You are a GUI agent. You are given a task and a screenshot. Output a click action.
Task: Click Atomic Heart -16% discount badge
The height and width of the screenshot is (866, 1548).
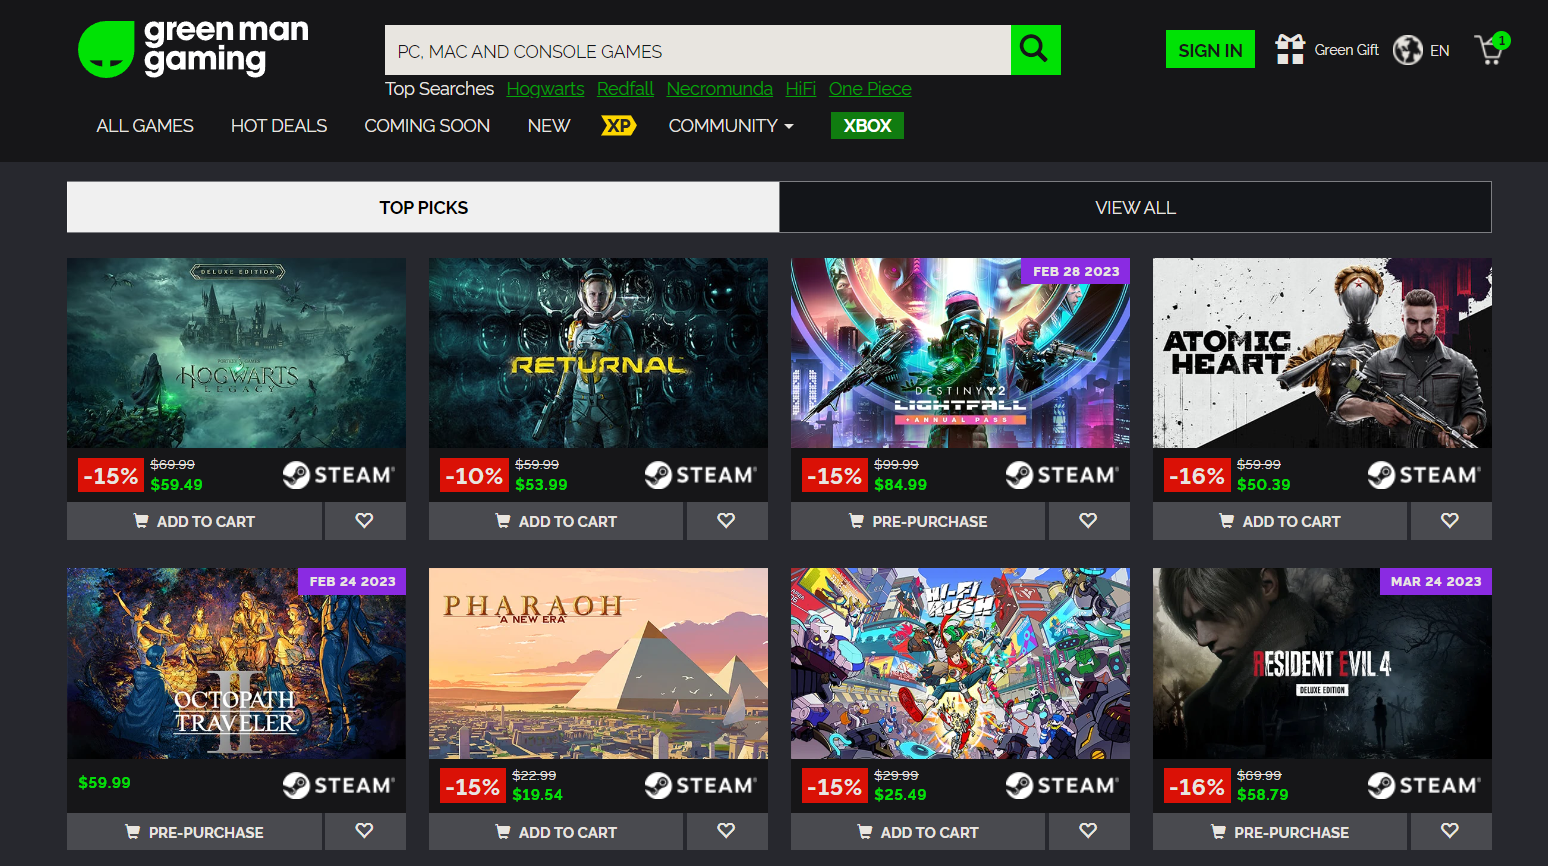click(x=1198, y=476)
